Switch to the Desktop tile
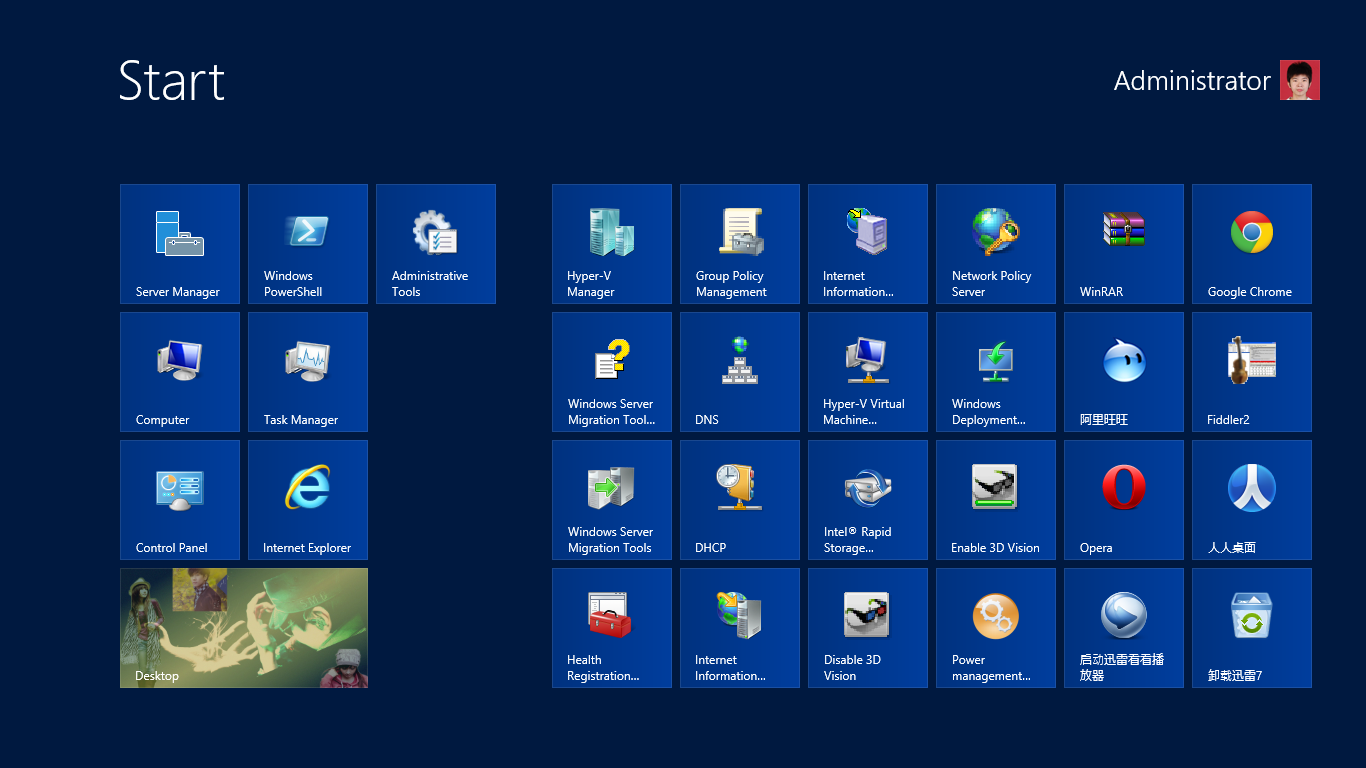Image resolution: width=1366 pixels, height=768 pixels. coord(244,628)
